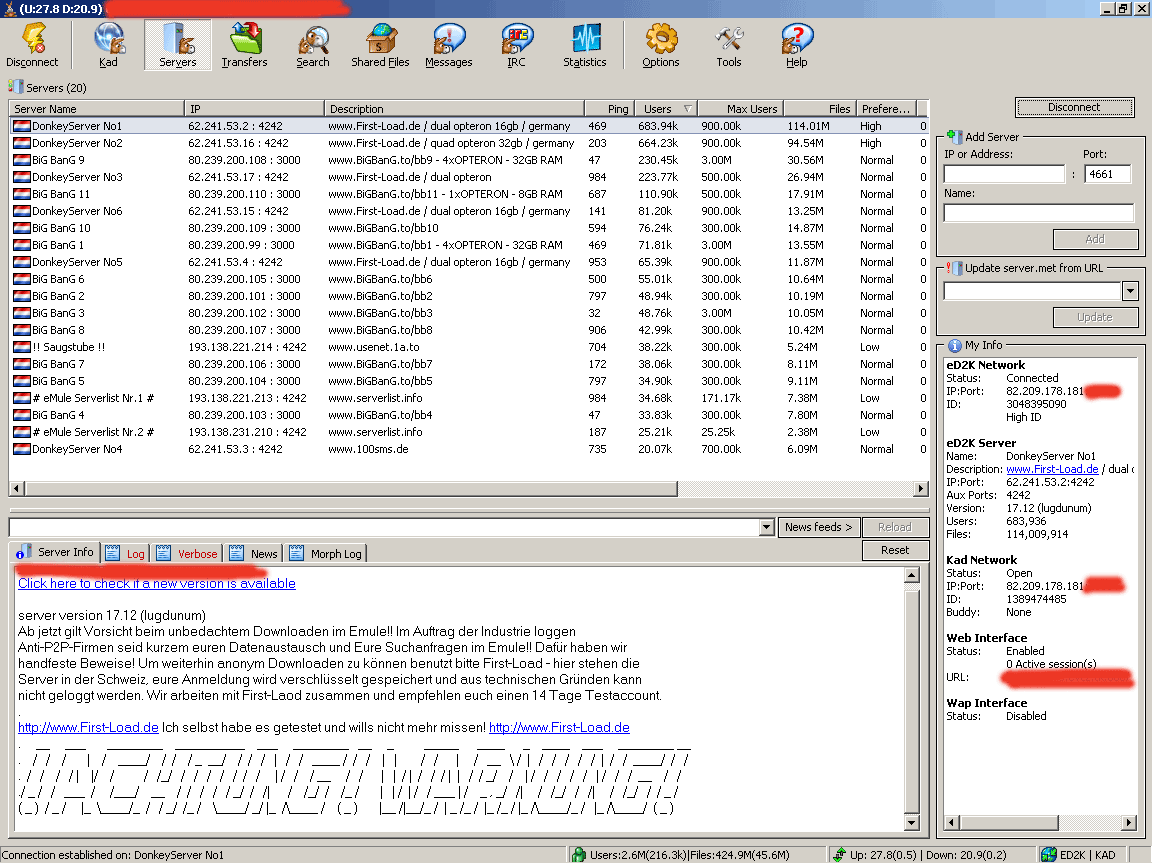Expand the server.met URL dropdown

pyautogui.click(x=1130, y=291)
